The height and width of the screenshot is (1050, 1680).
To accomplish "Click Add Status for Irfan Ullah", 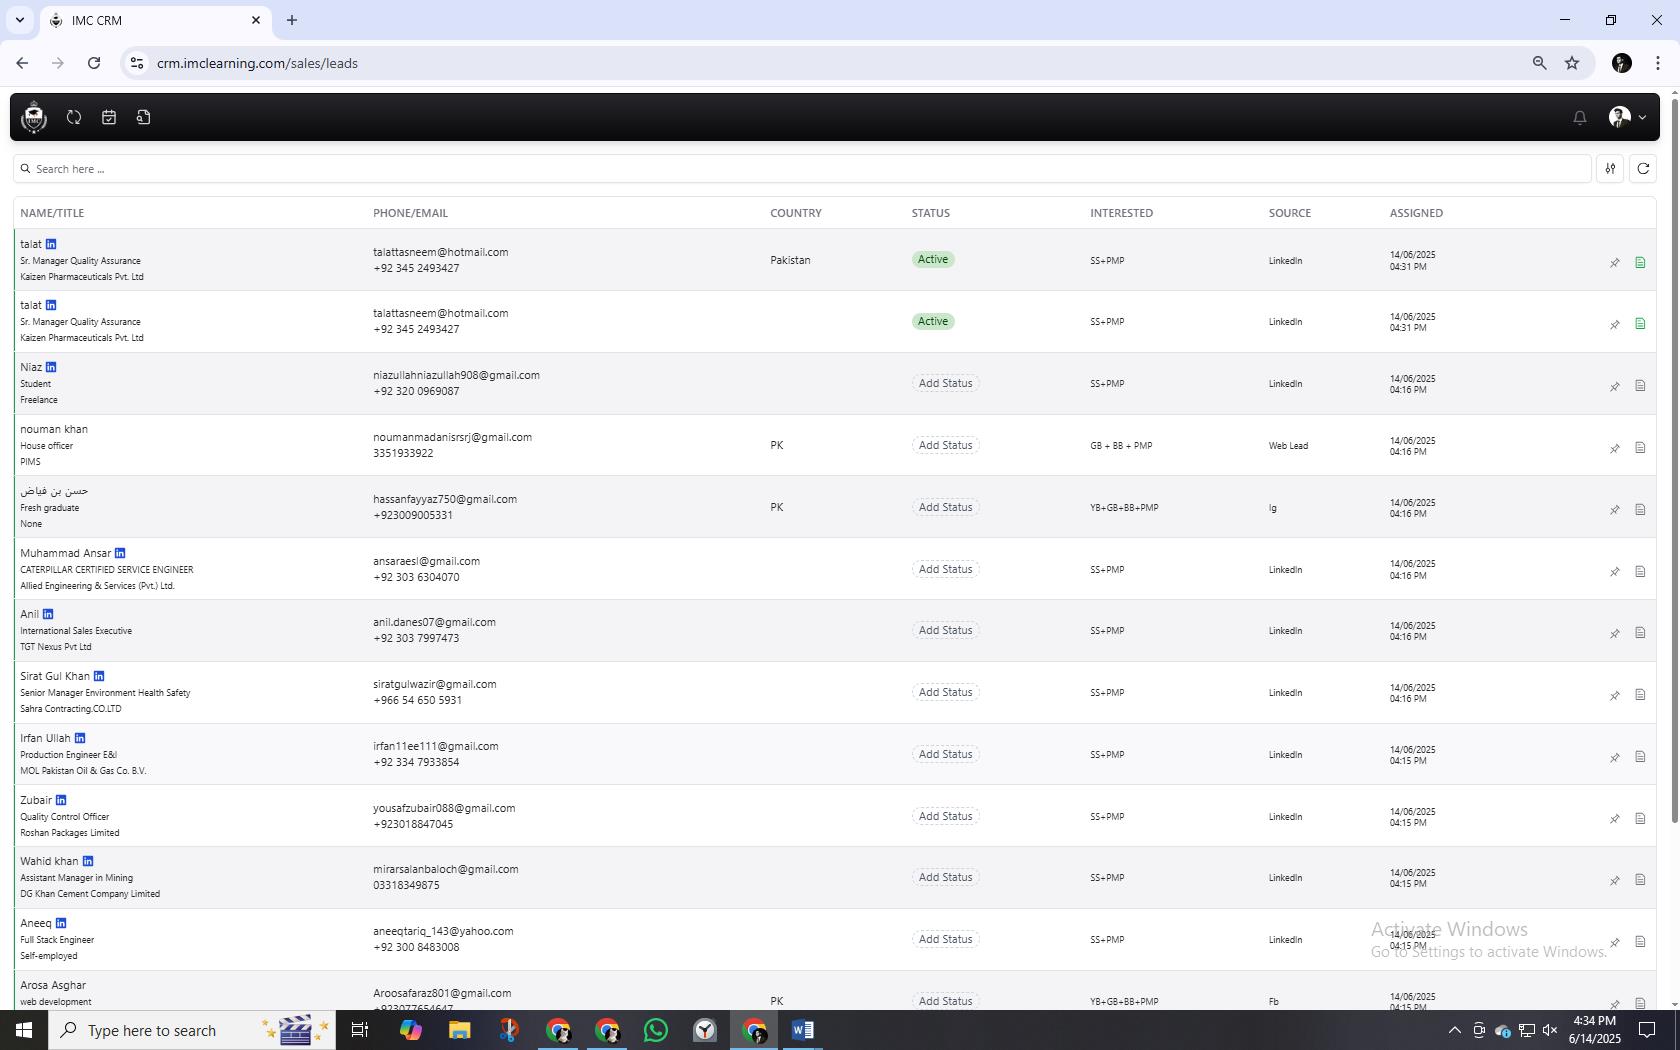I will pyautogui.click(x=945, y=754).
